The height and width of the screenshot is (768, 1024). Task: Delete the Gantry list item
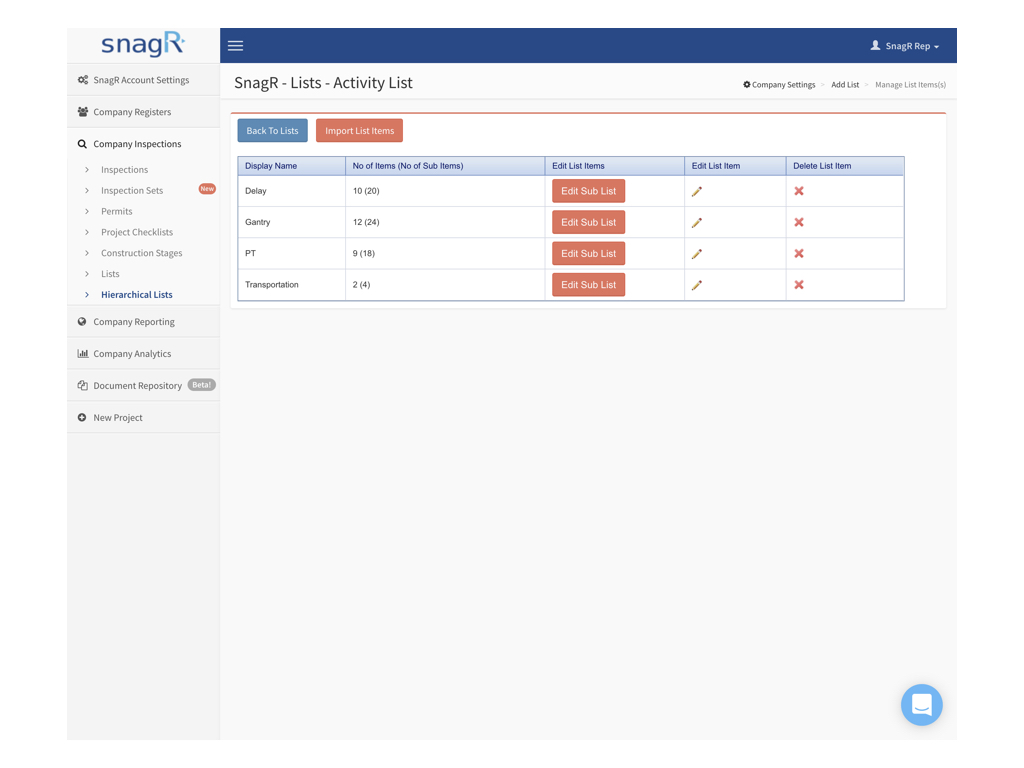tap(799, 223)
